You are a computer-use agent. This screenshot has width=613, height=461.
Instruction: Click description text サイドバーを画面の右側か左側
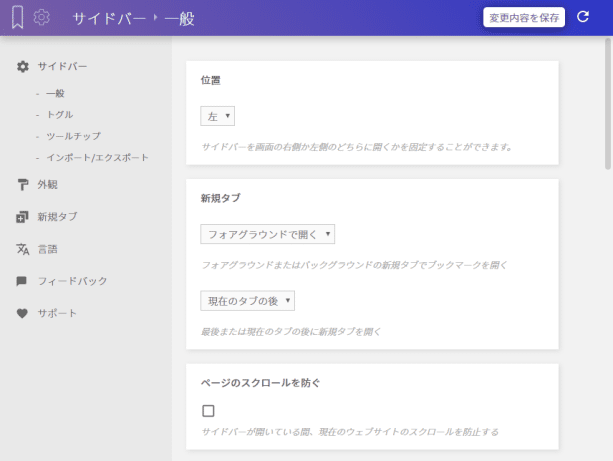(357, 147)
